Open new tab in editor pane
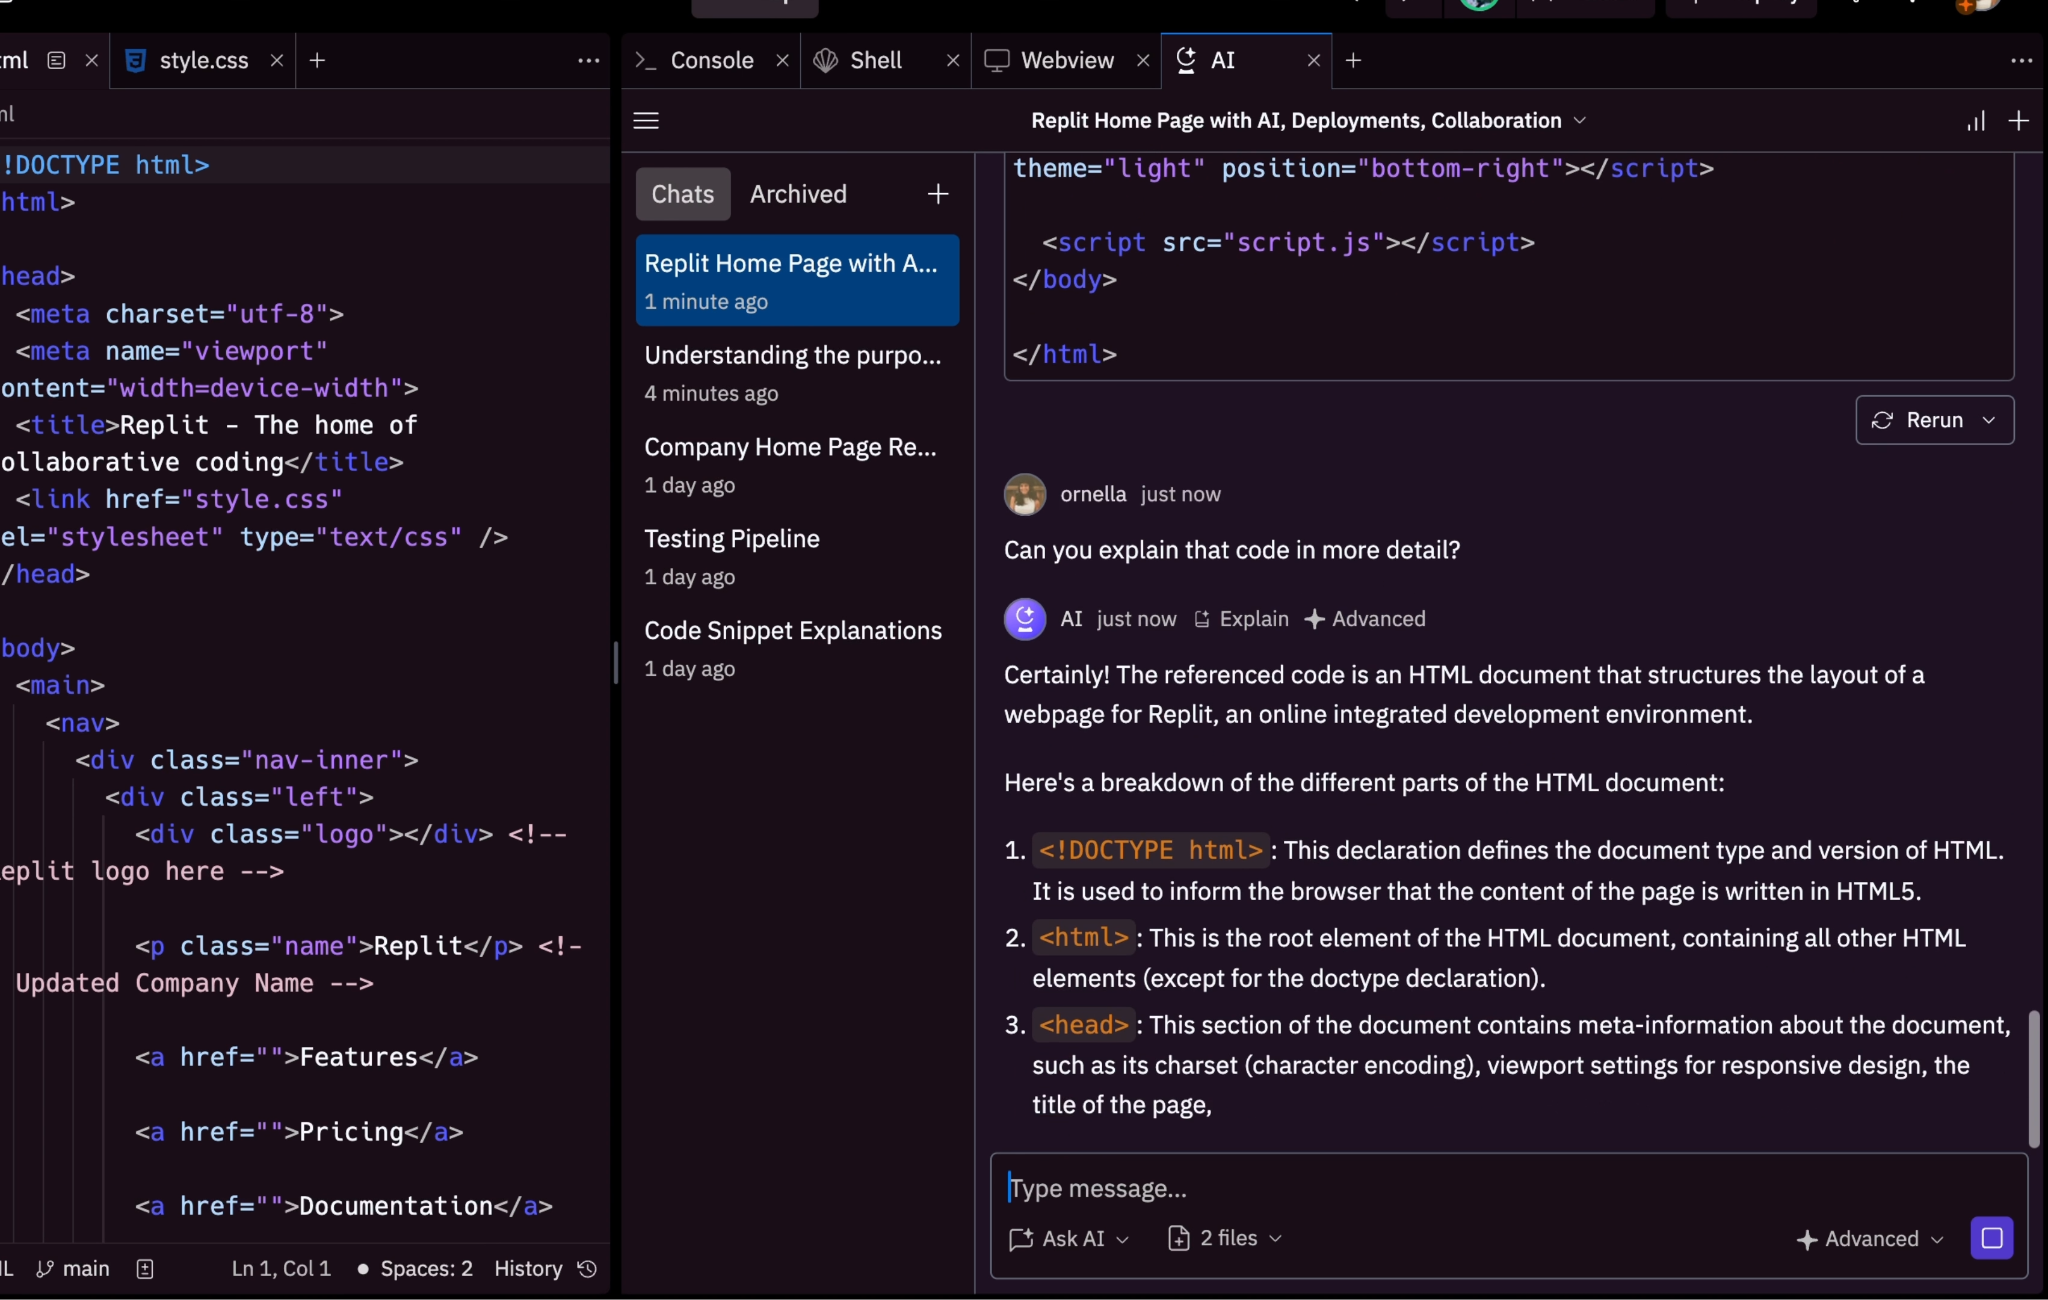The height and width of the screenshot is (1300, 2048). (x=317, y=60)
